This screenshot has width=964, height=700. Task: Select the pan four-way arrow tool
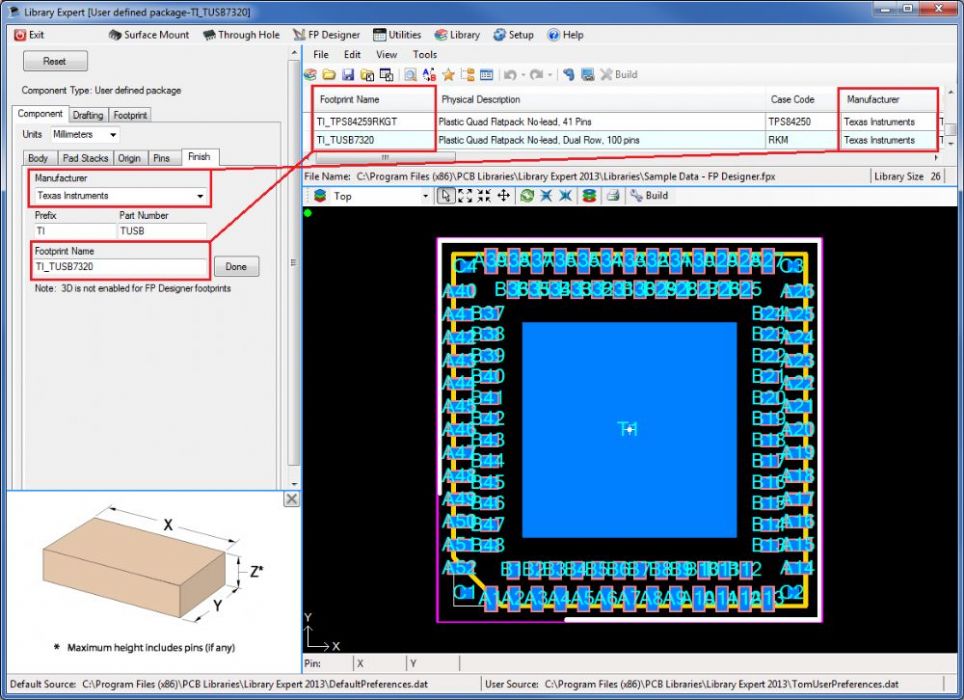pyautogui.click(x=504, y=196)
